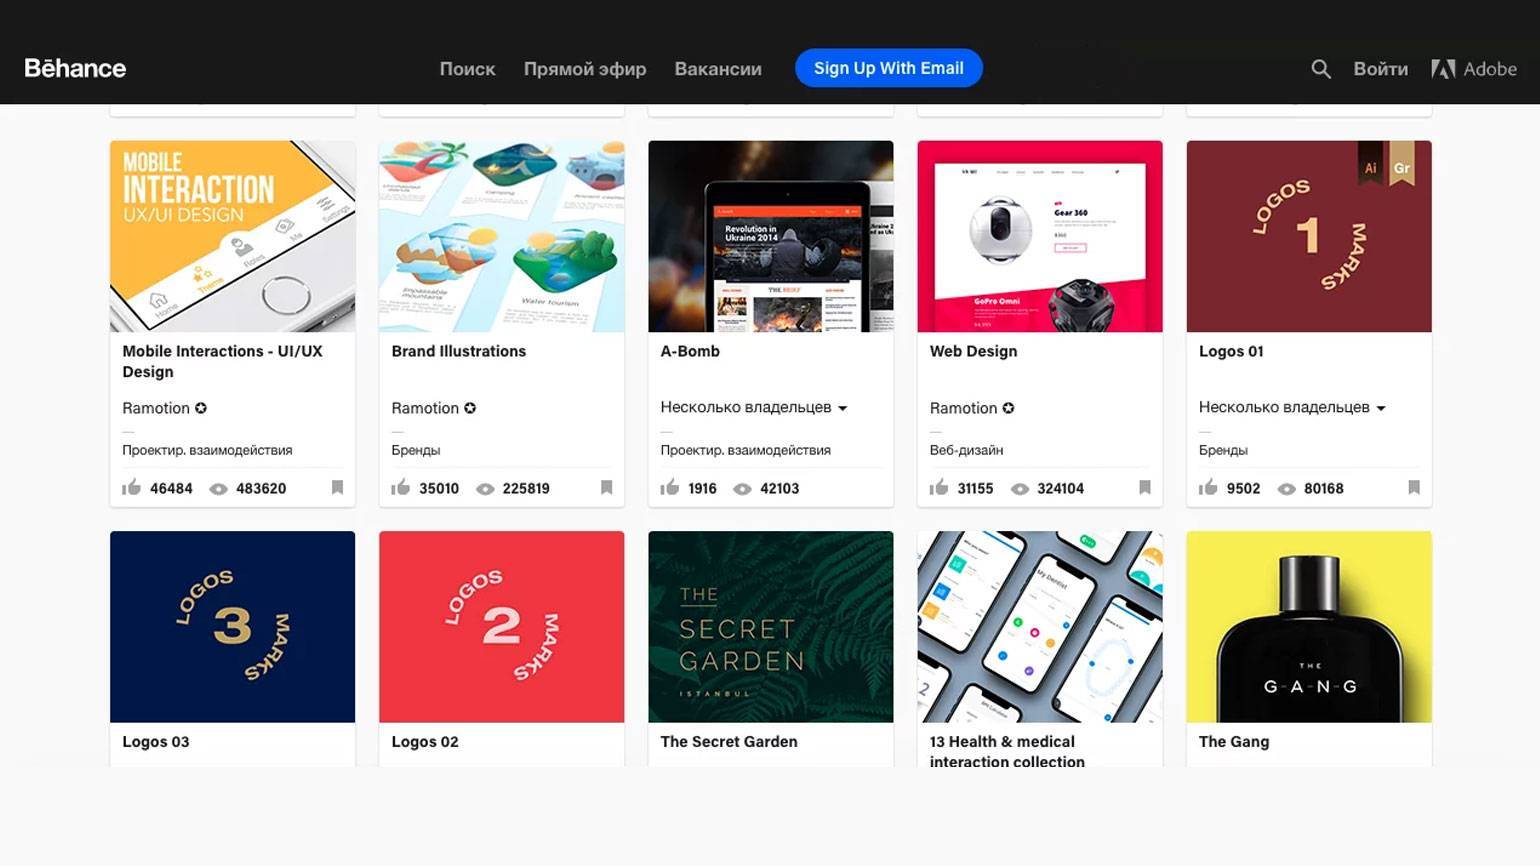Open The Secret Garden project thumbnail

point(770,626)
